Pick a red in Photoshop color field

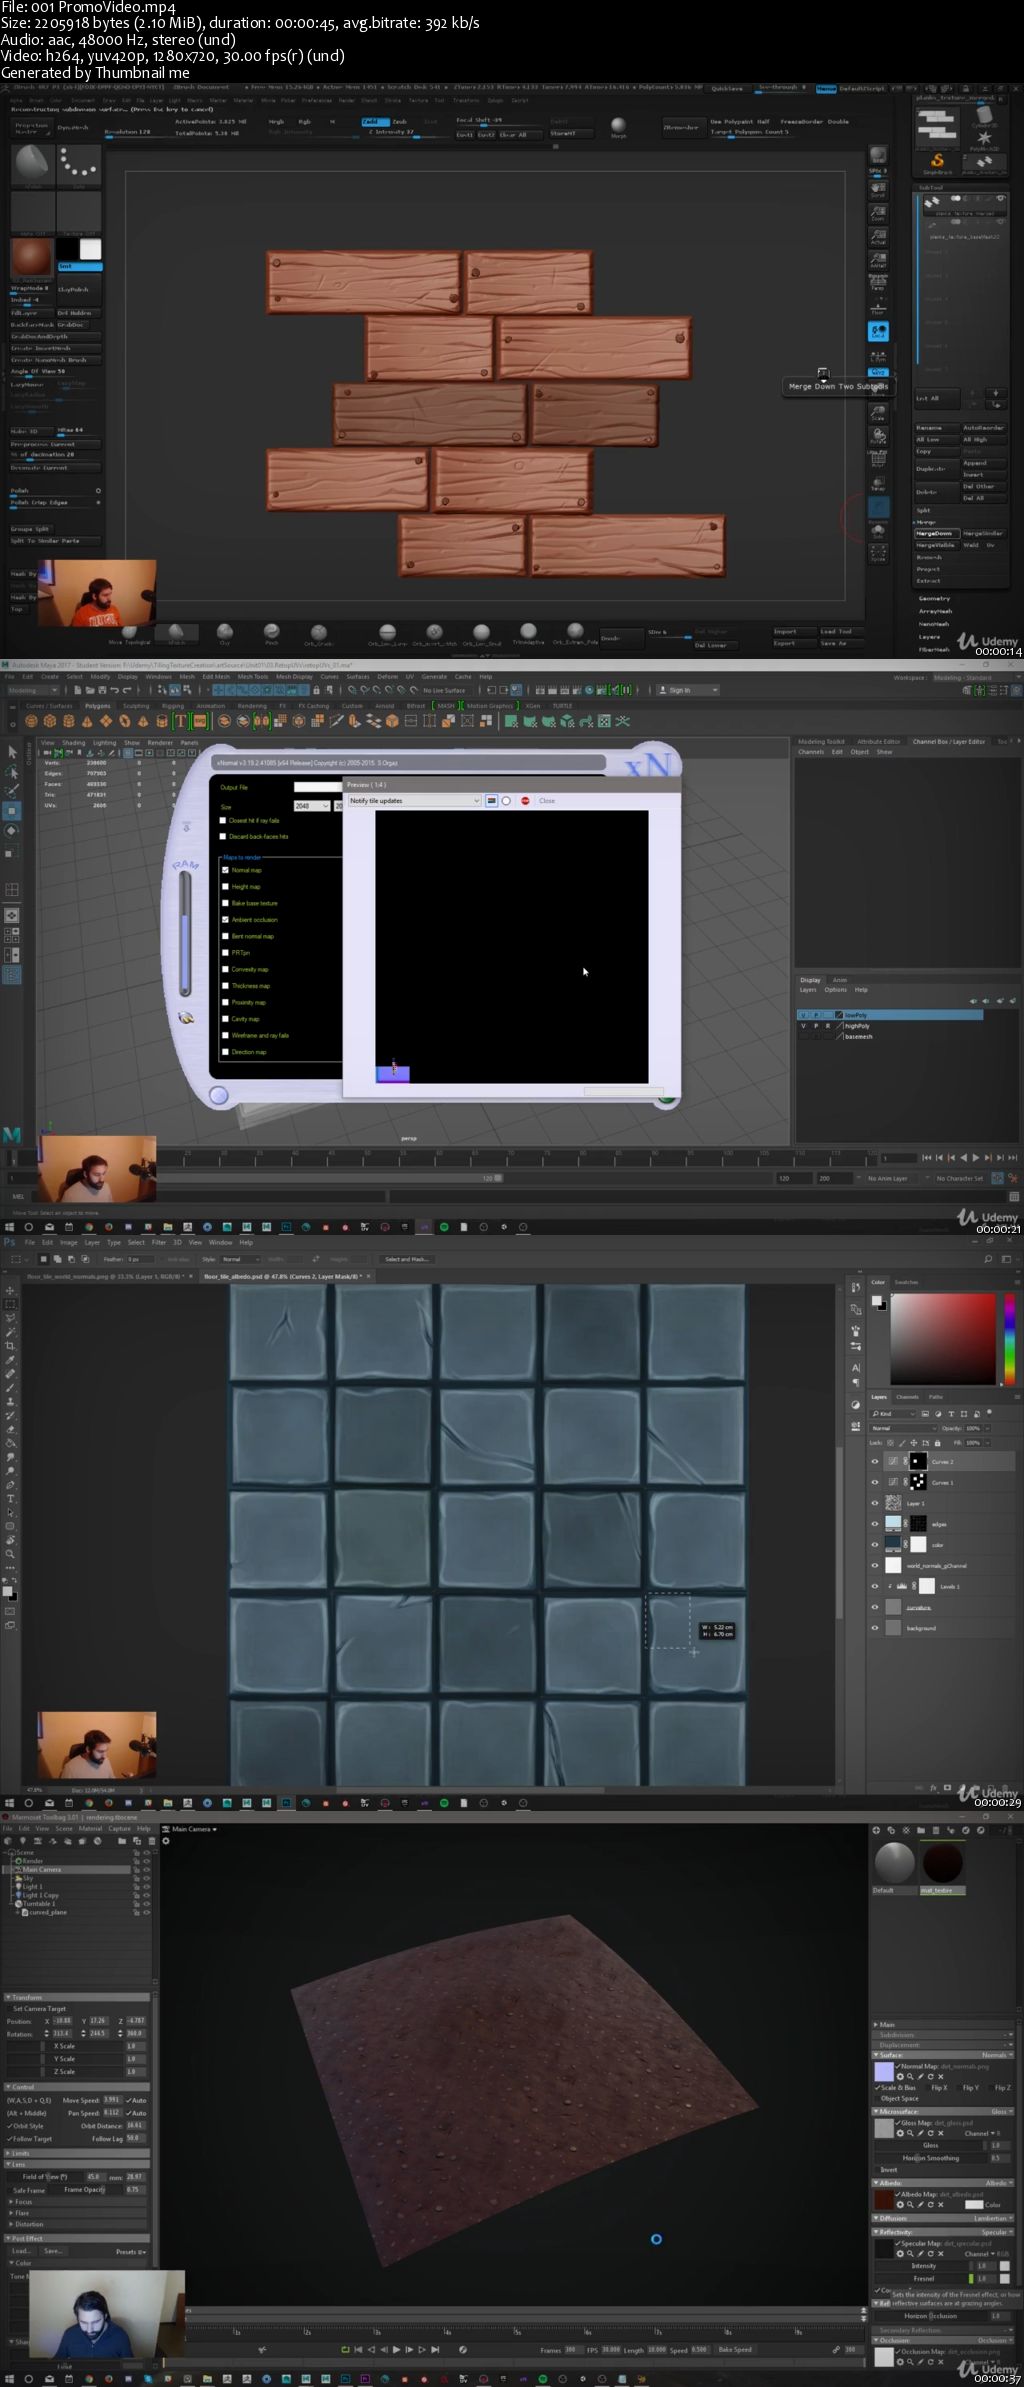(944, 1339)
